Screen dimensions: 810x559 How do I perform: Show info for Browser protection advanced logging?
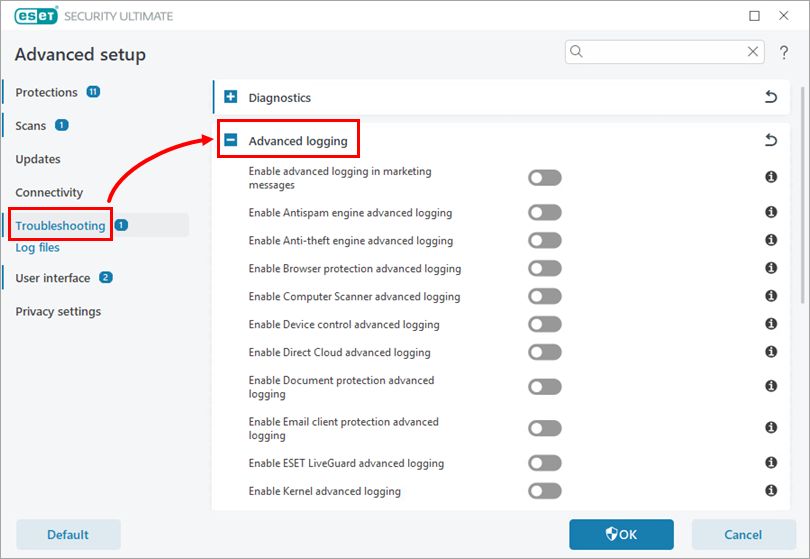pos(771,268)
